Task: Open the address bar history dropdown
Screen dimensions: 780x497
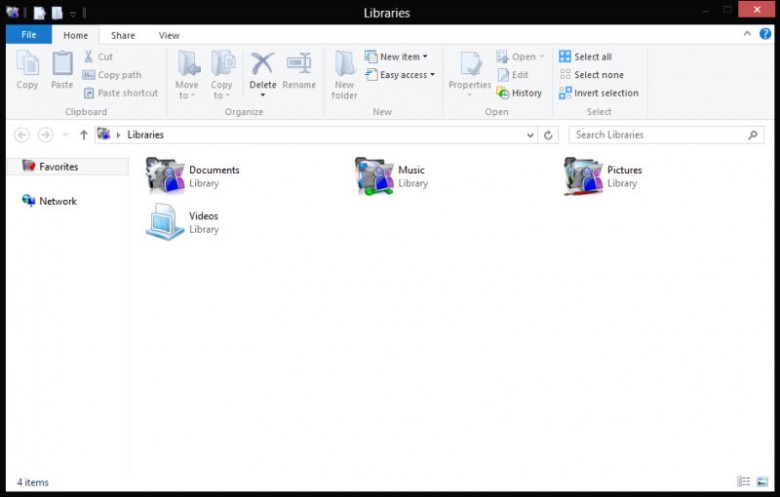Action: [x=530, y=135]
